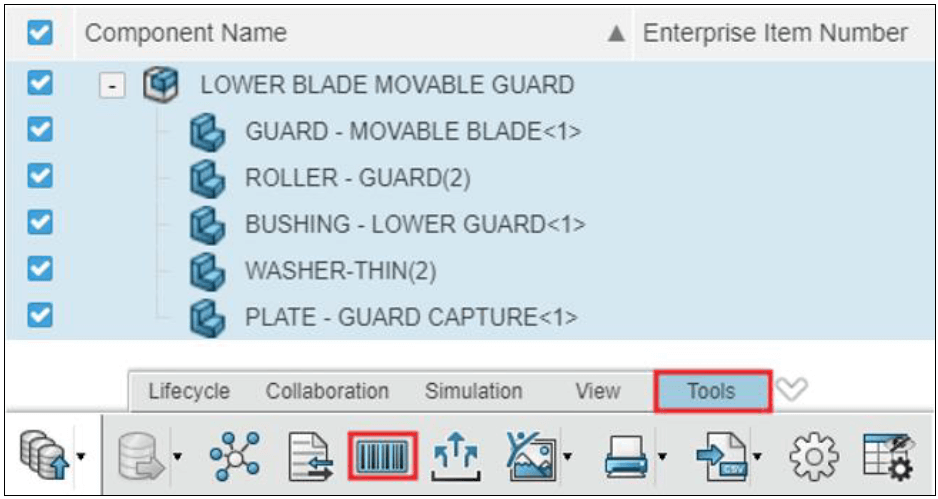Screen dimensions: 938x499
Task: Click the printer icon
Action: pyautogui.click(x=626, y=457)
